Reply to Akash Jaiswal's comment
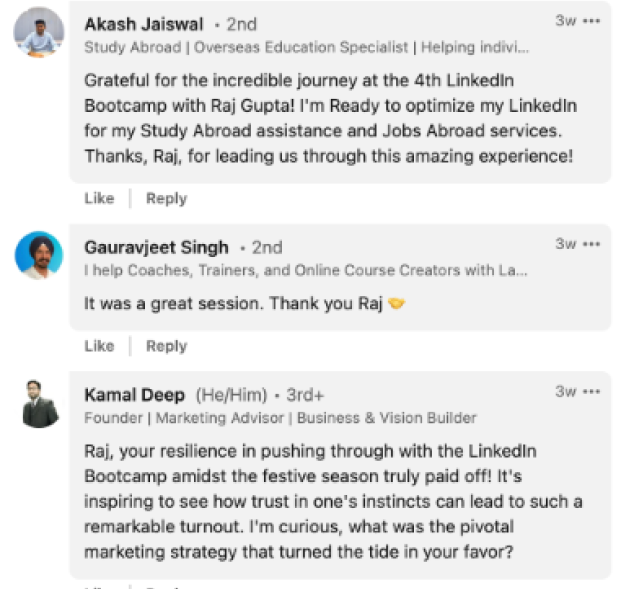 (166, 198)
